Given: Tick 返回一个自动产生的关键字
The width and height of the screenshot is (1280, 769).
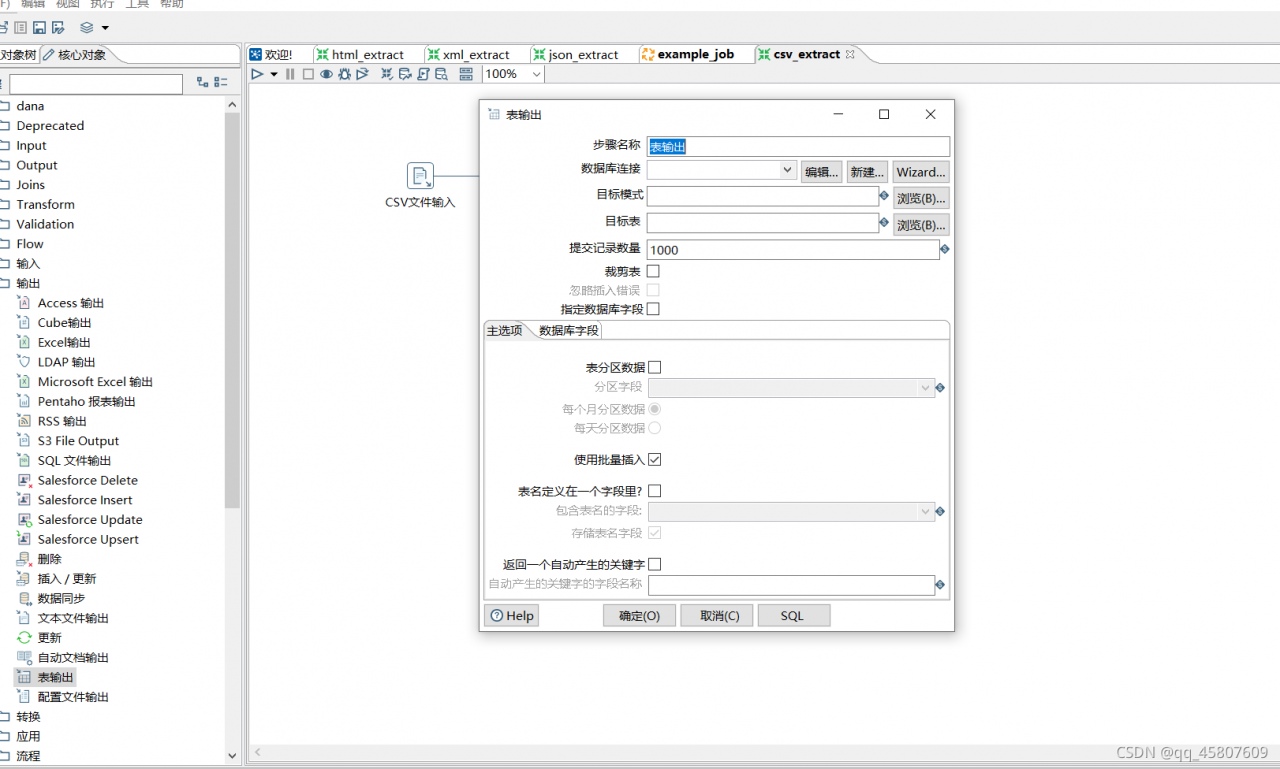Looking at the screenshot, I should point(655,564).
